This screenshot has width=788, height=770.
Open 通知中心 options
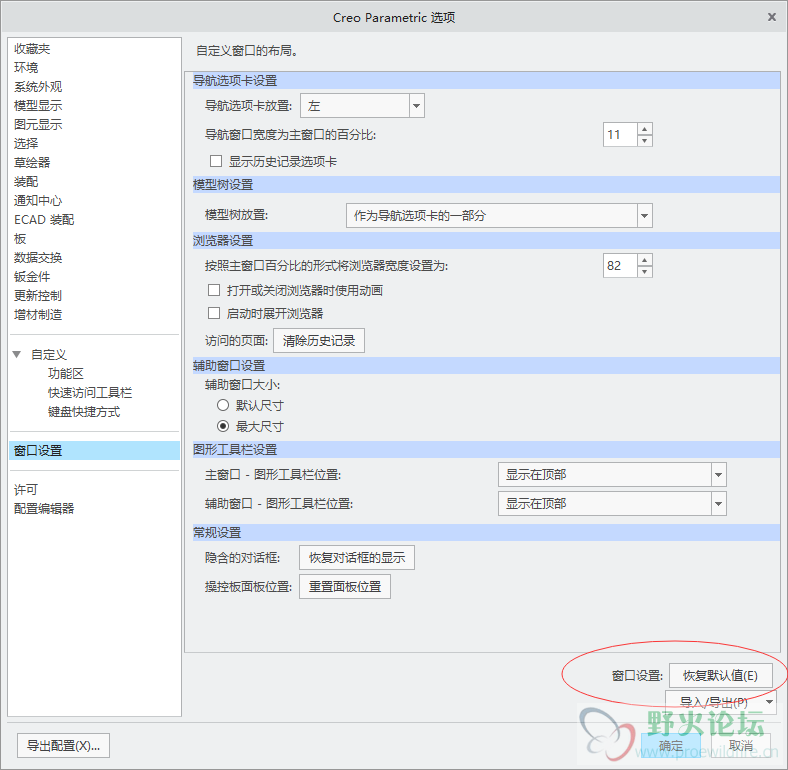[x=38, y=201]
